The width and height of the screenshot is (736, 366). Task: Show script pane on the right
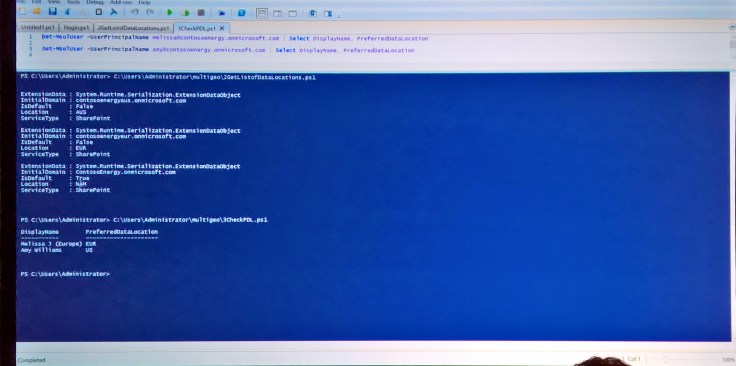click(x=277, y=14)
